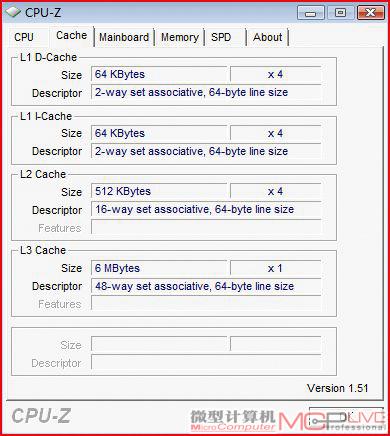Click the L1 I-Cache descriptor field
The width and height of the screenshot is (390, 436).
pos(206,151)
